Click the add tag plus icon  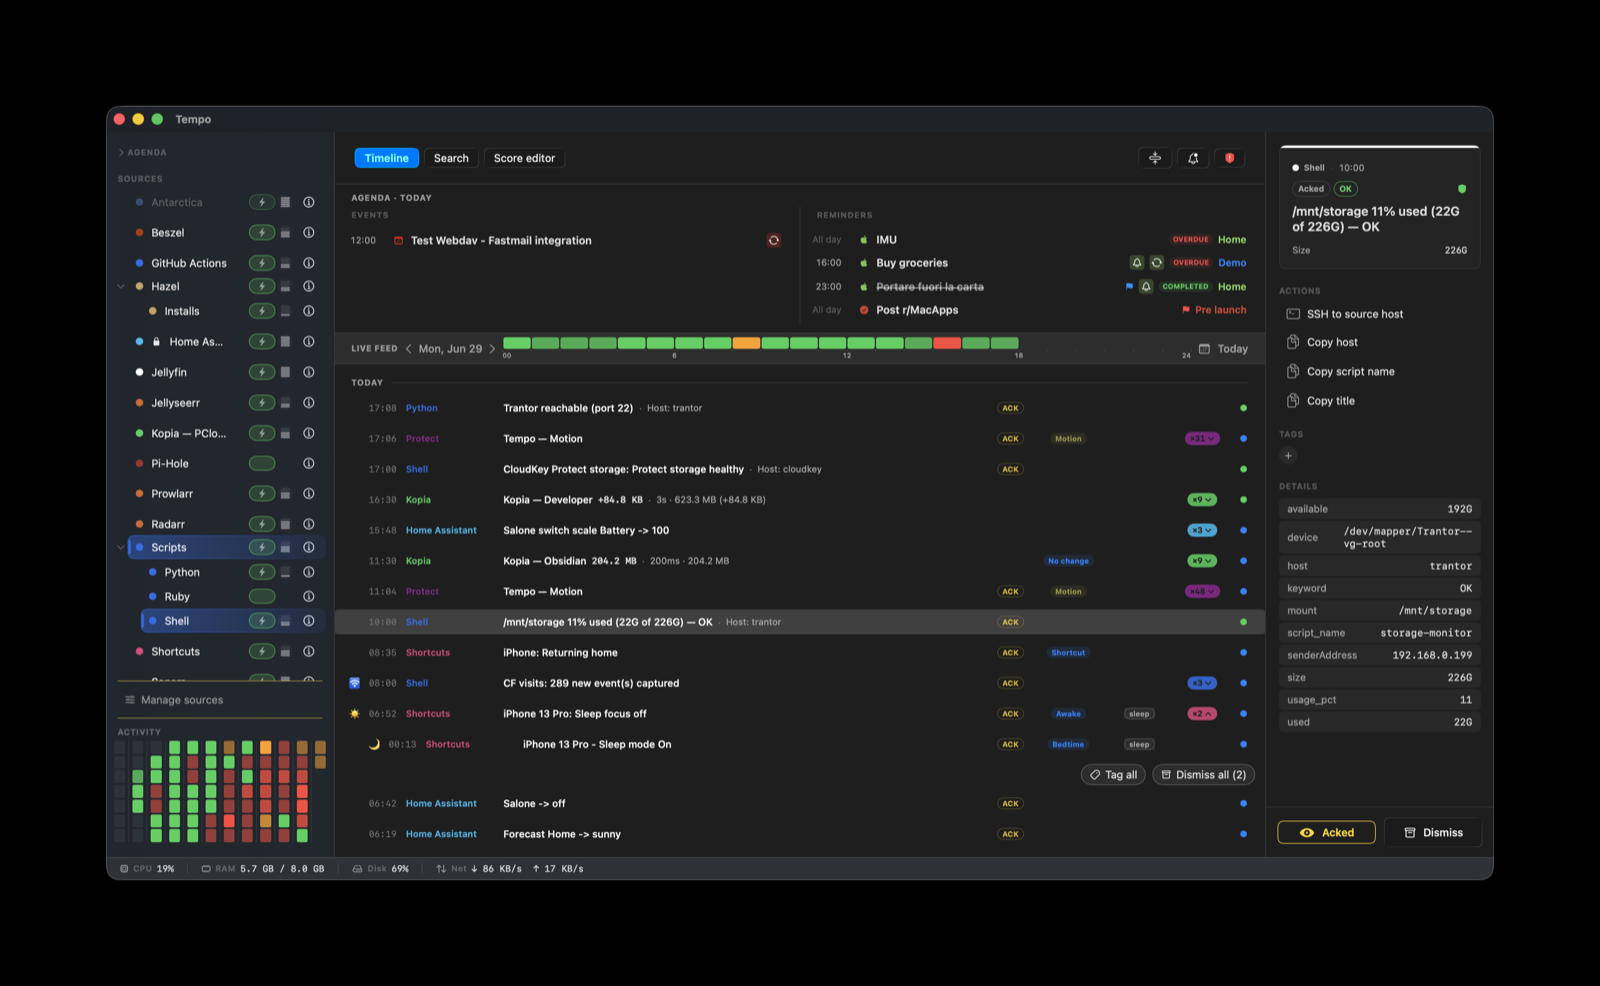coord(1288,456)
